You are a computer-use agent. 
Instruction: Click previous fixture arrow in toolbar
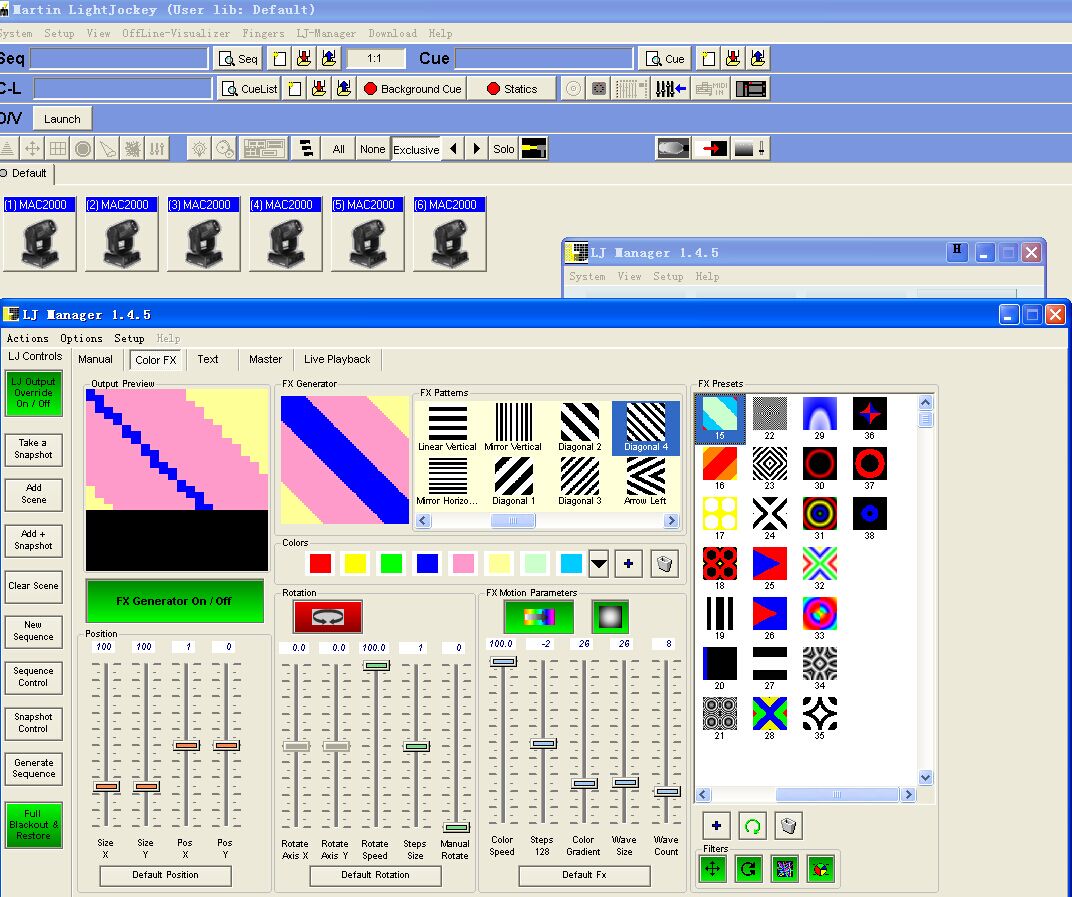pos(453,148)
